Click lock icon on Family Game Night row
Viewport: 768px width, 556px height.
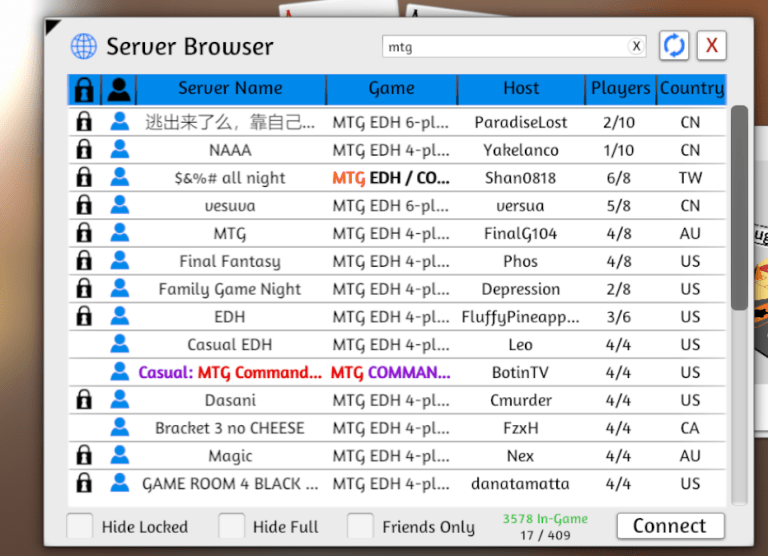coord(84,289)
